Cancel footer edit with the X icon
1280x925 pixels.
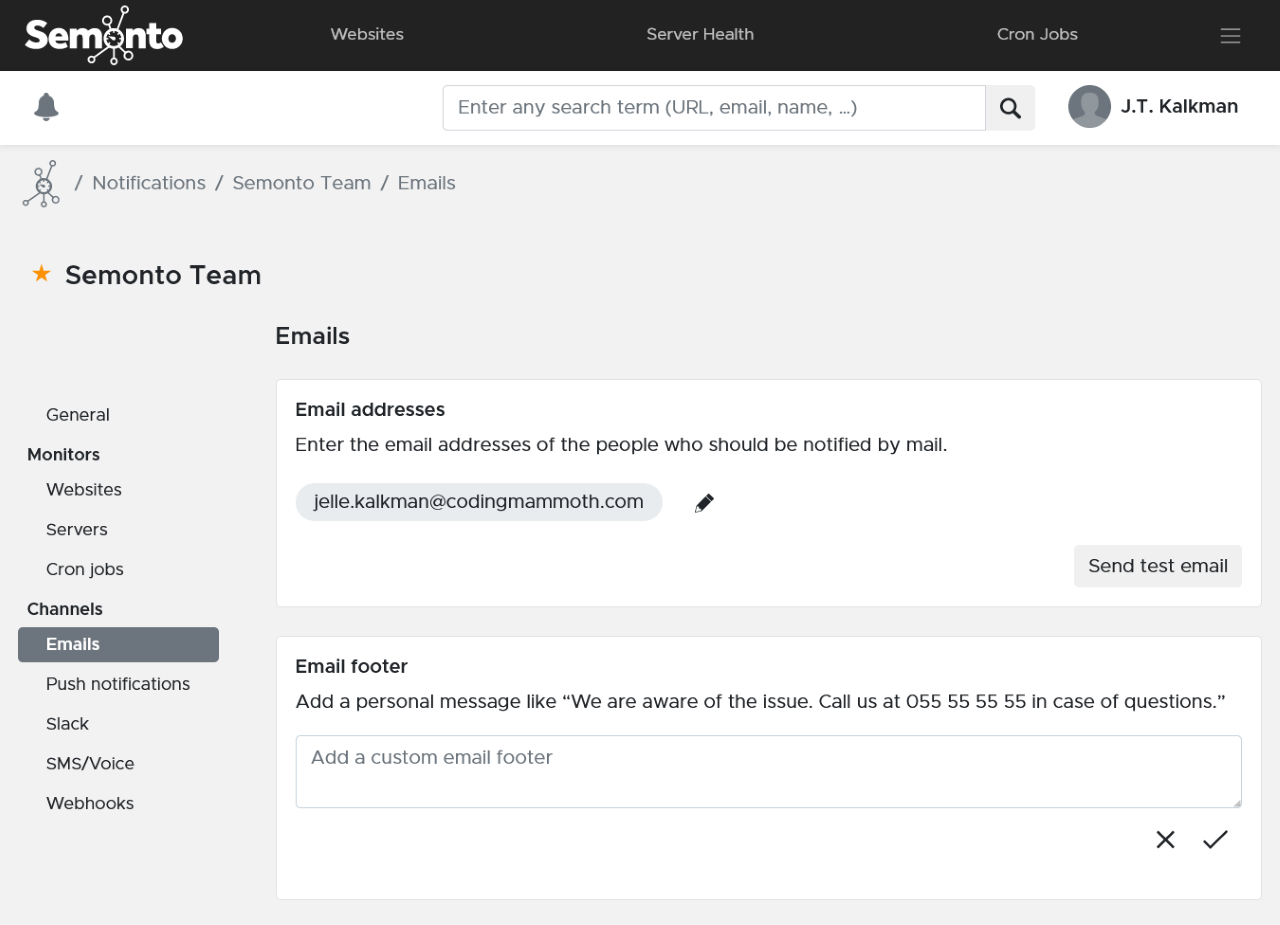(x=1165, y=840)
